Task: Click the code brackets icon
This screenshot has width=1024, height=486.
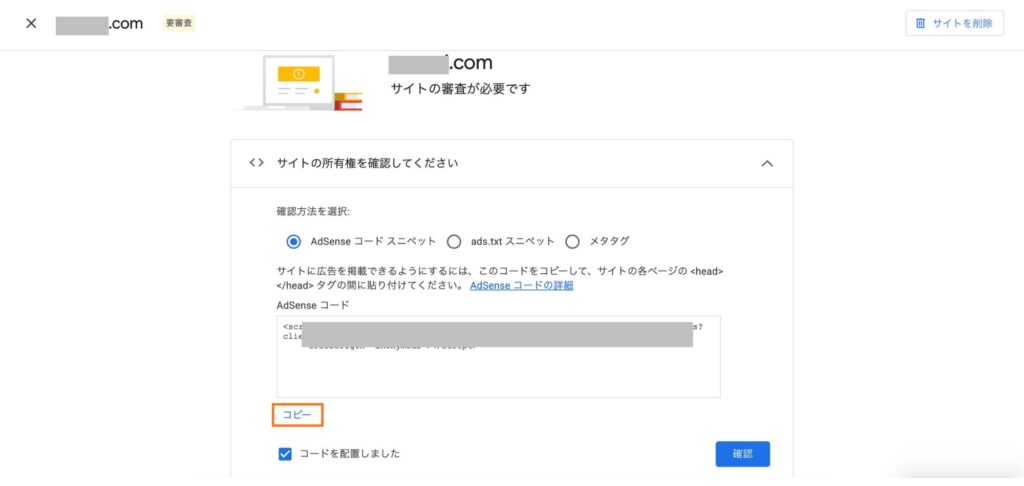Action: click(256, 163)
